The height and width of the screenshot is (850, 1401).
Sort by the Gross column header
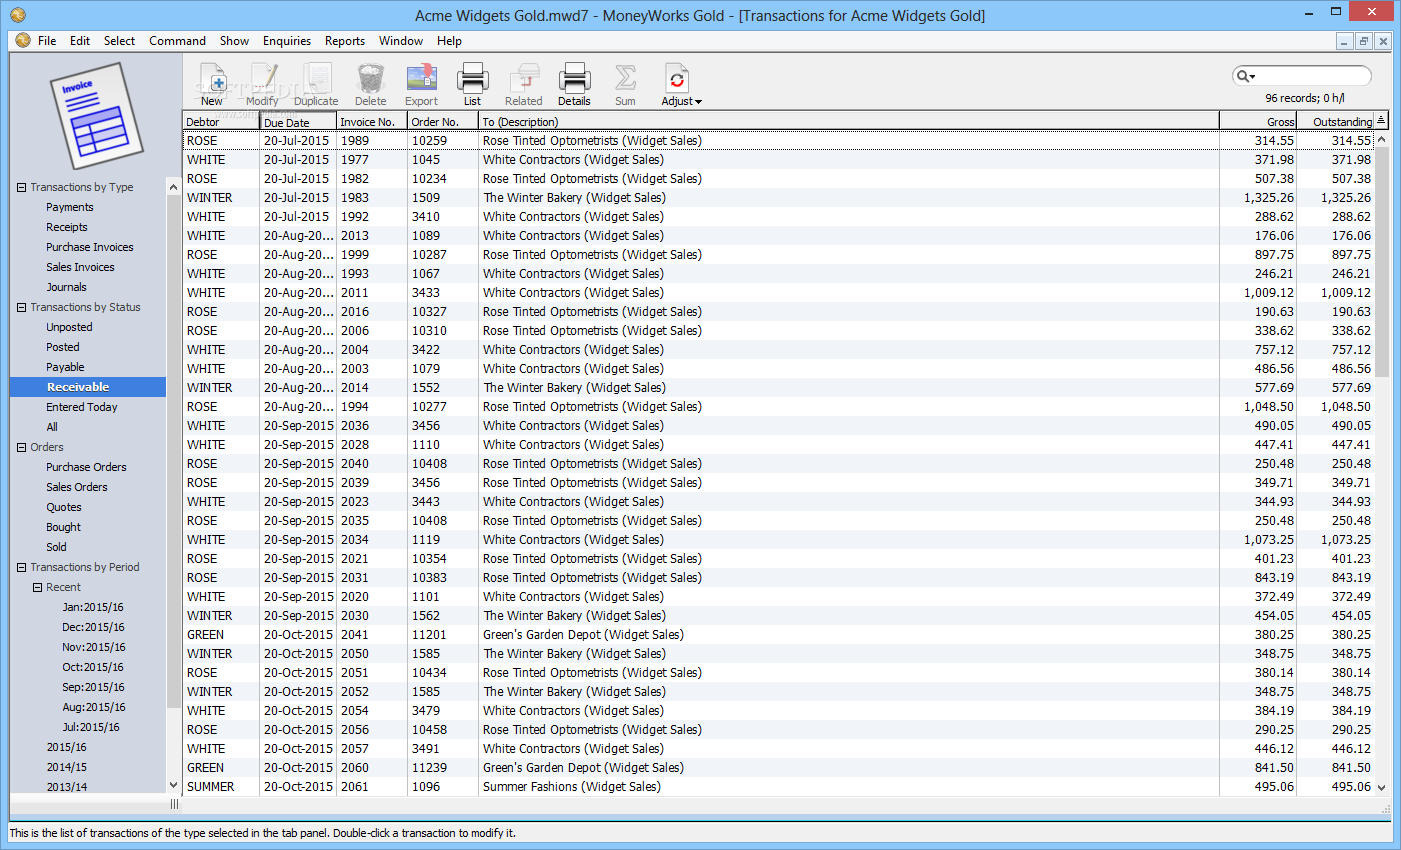point(1258,121)
